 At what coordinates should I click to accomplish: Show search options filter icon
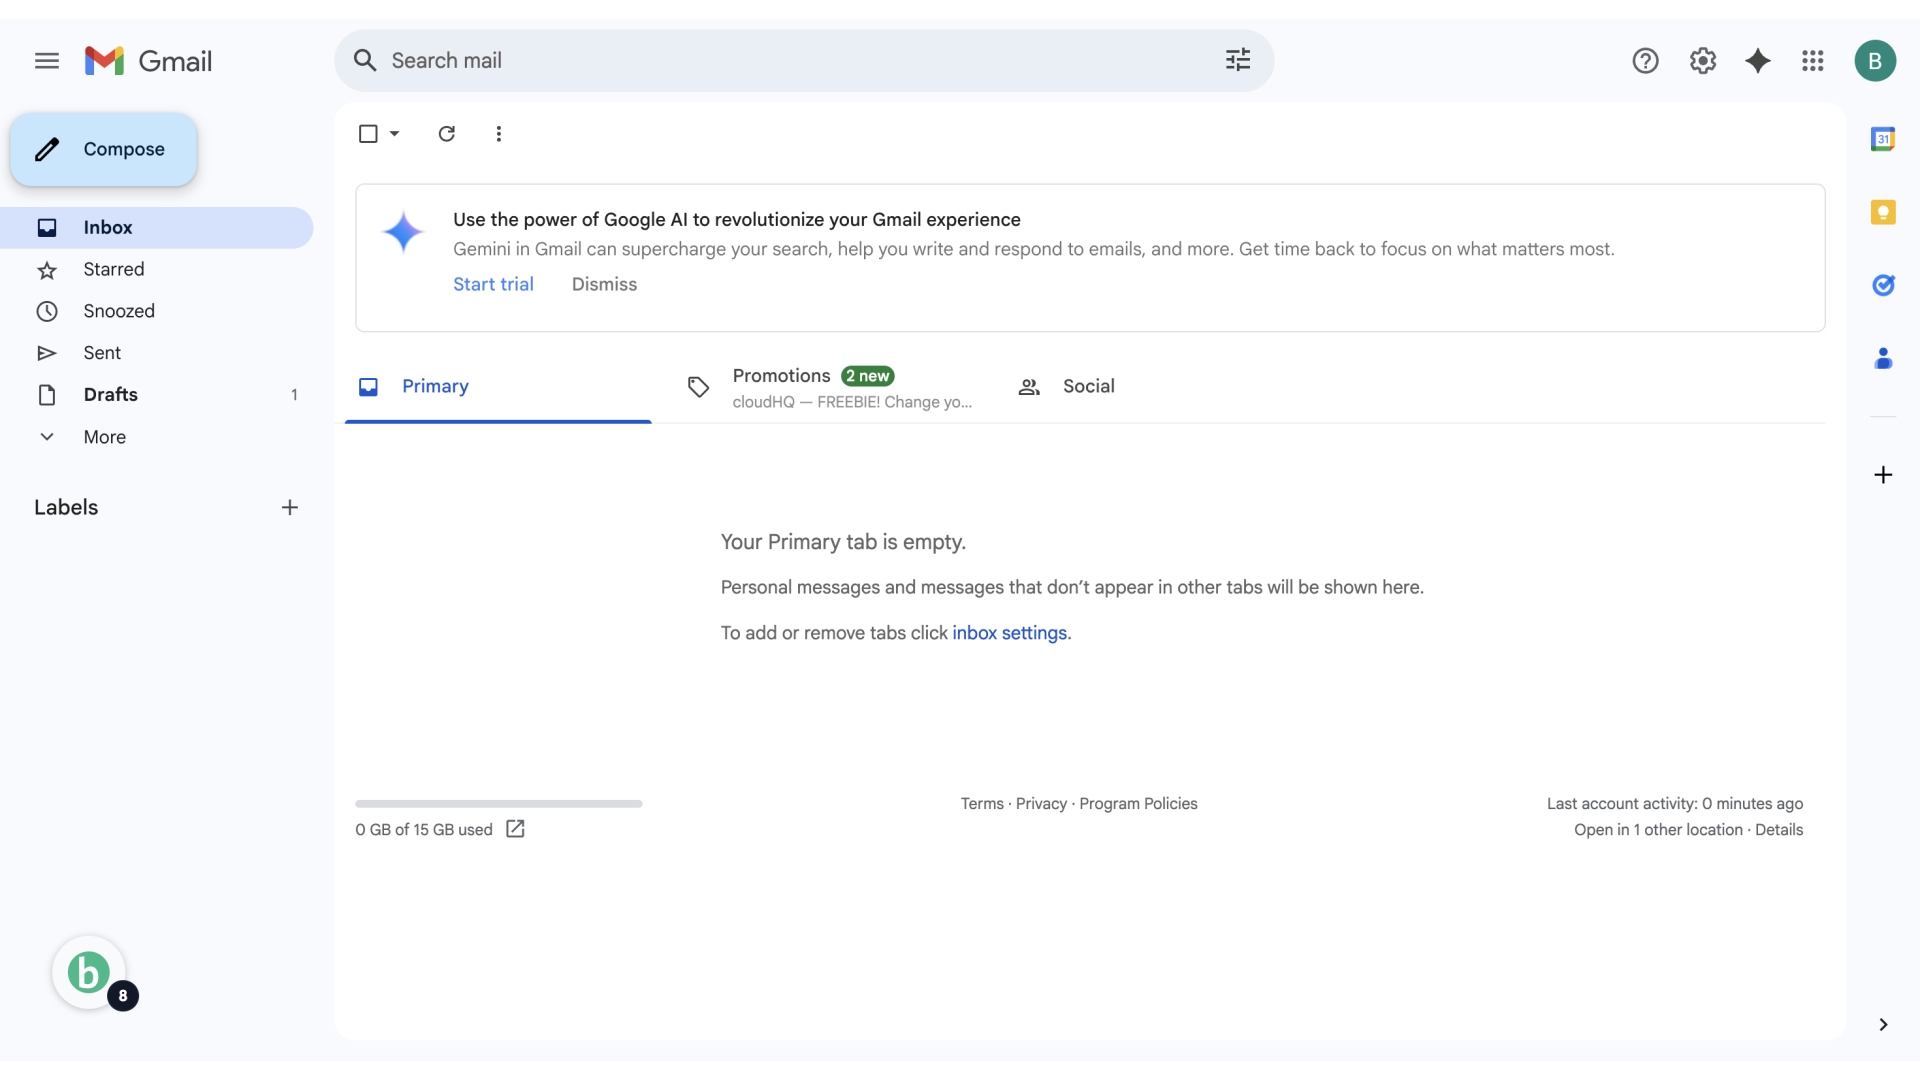click(x=1238, y=60)
